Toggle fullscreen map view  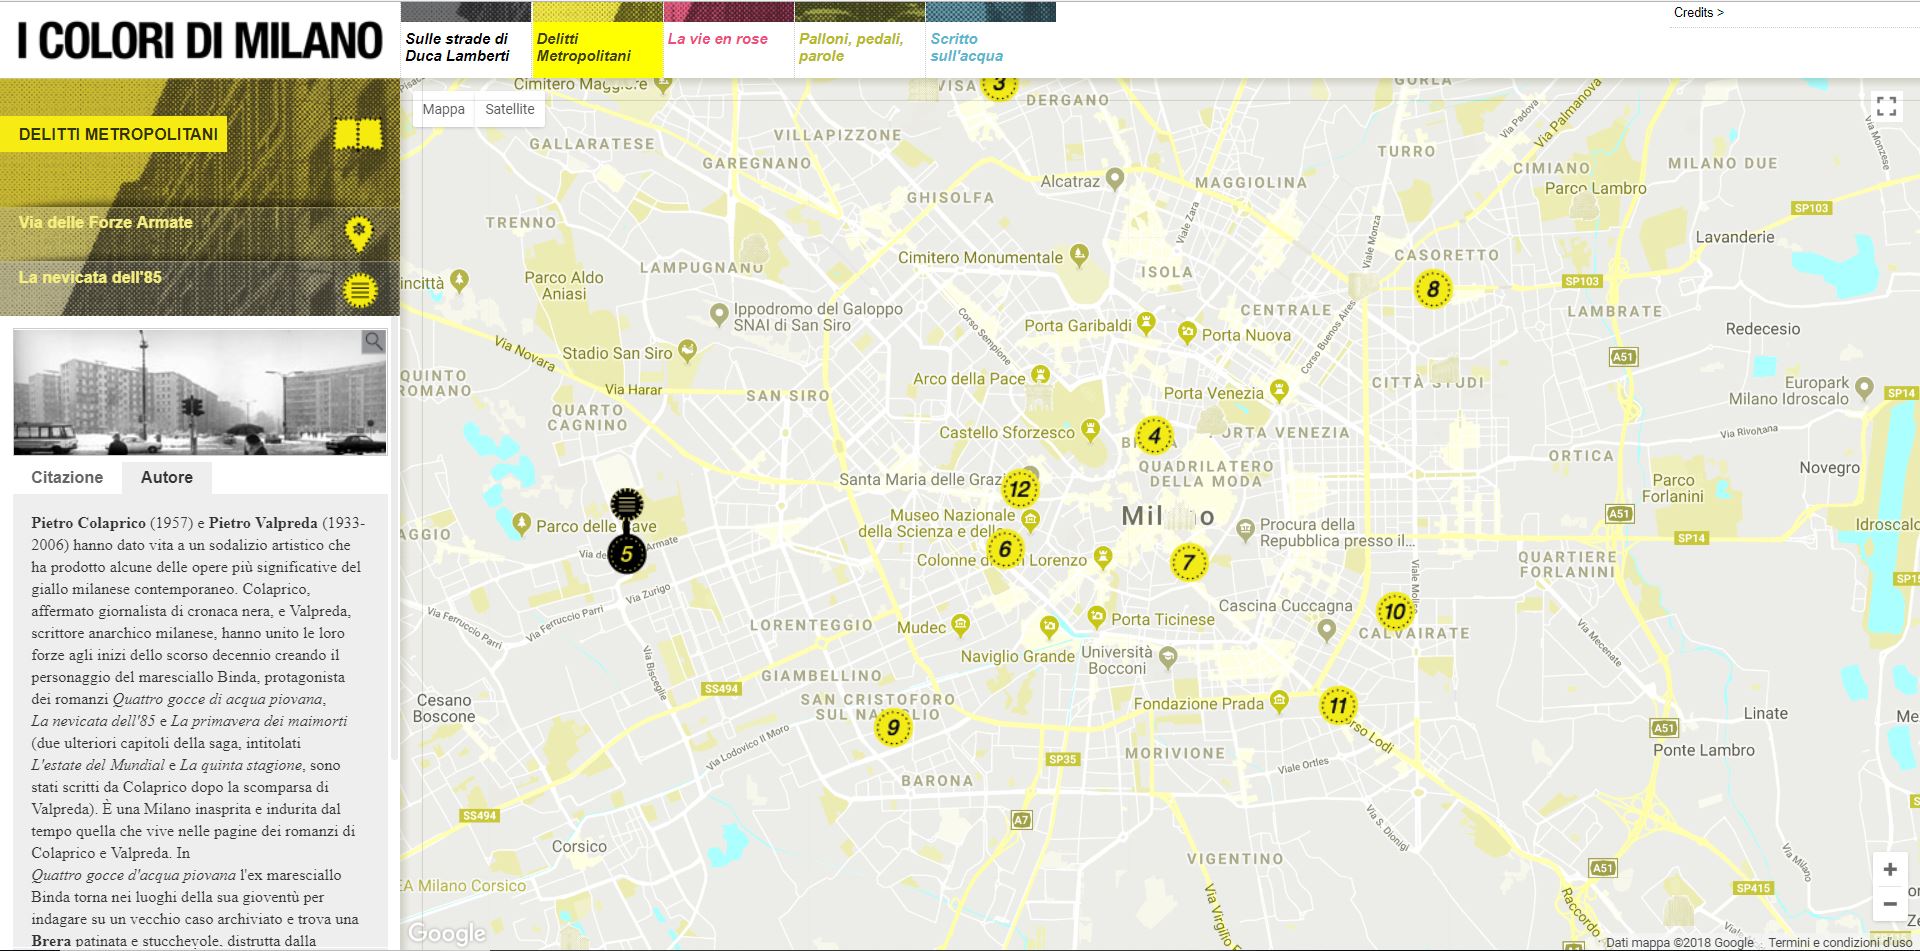click(x=1886, y=106)
